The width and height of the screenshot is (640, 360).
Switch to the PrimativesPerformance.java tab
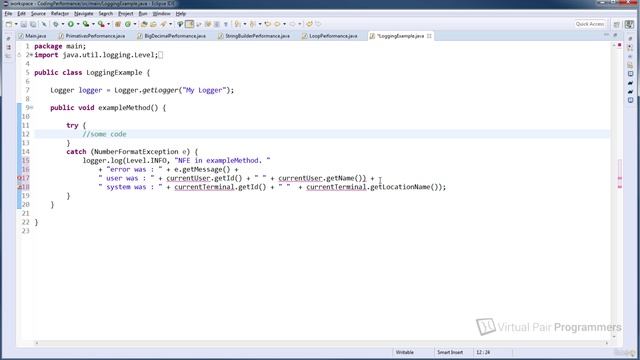tap(92, 36)
